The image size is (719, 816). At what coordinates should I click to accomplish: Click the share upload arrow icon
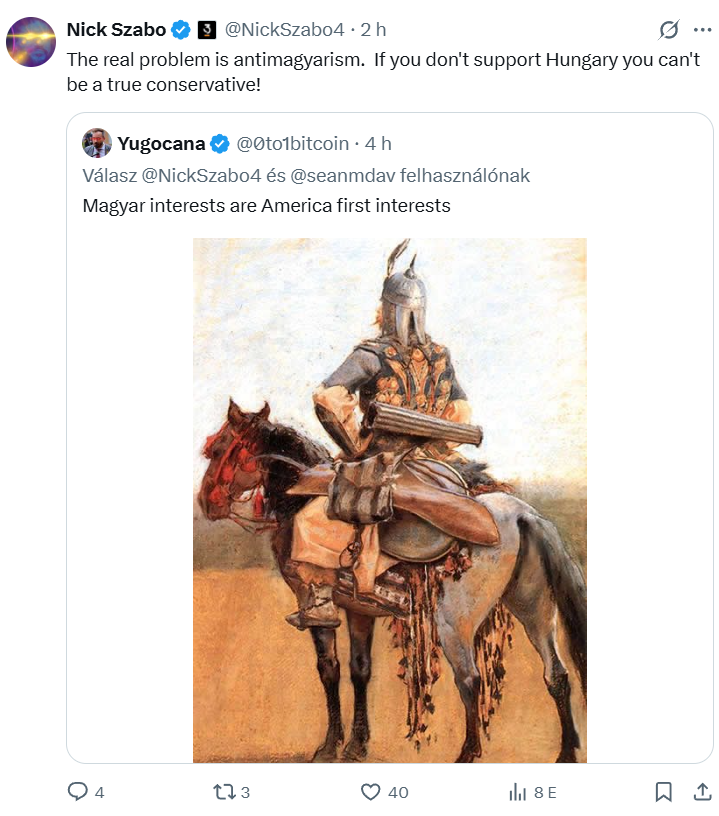[702, 792]
